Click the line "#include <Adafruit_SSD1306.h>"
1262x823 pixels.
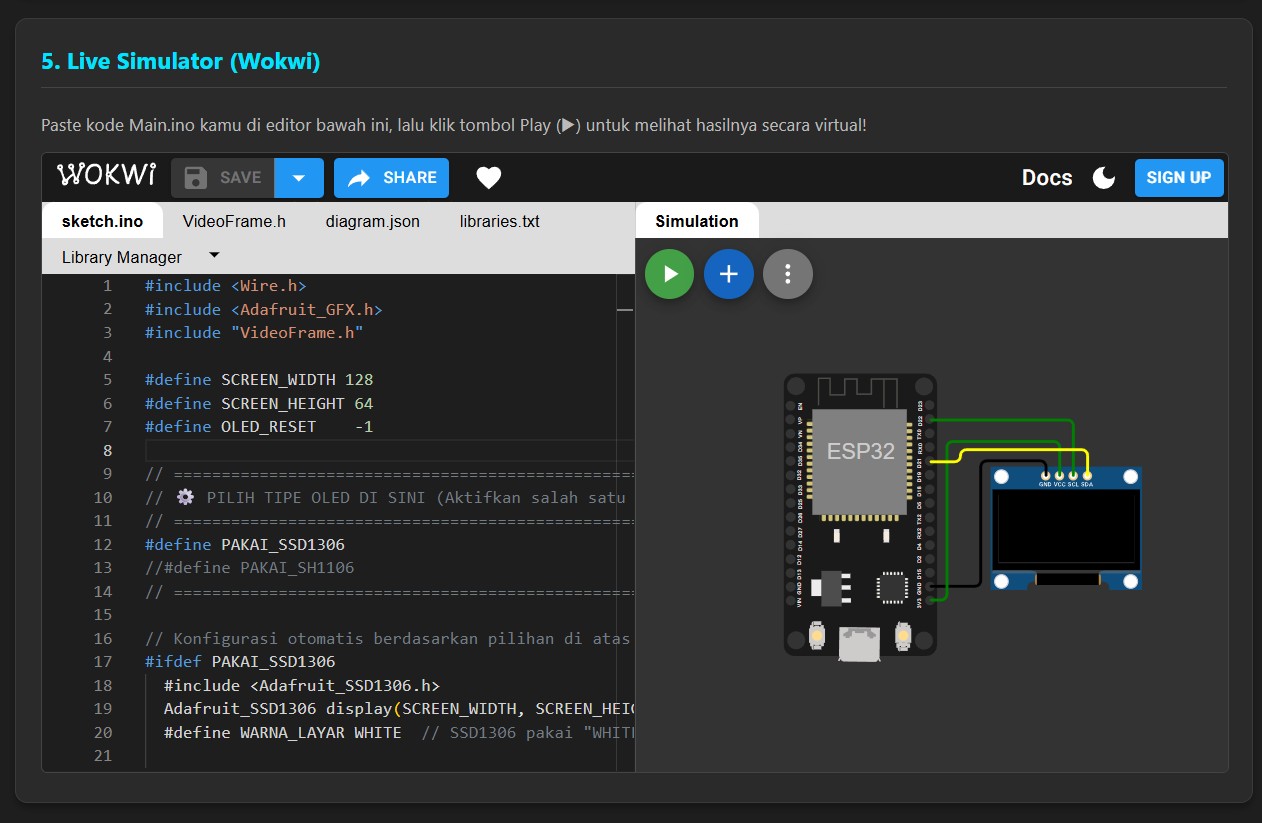[x=302, y=685]
